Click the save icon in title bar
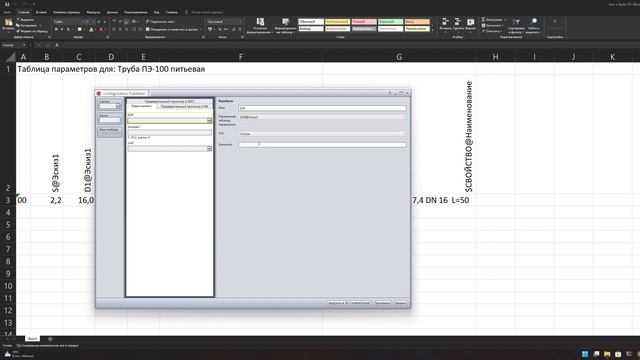This screenshot has width=640, height=360. (7, 4)
